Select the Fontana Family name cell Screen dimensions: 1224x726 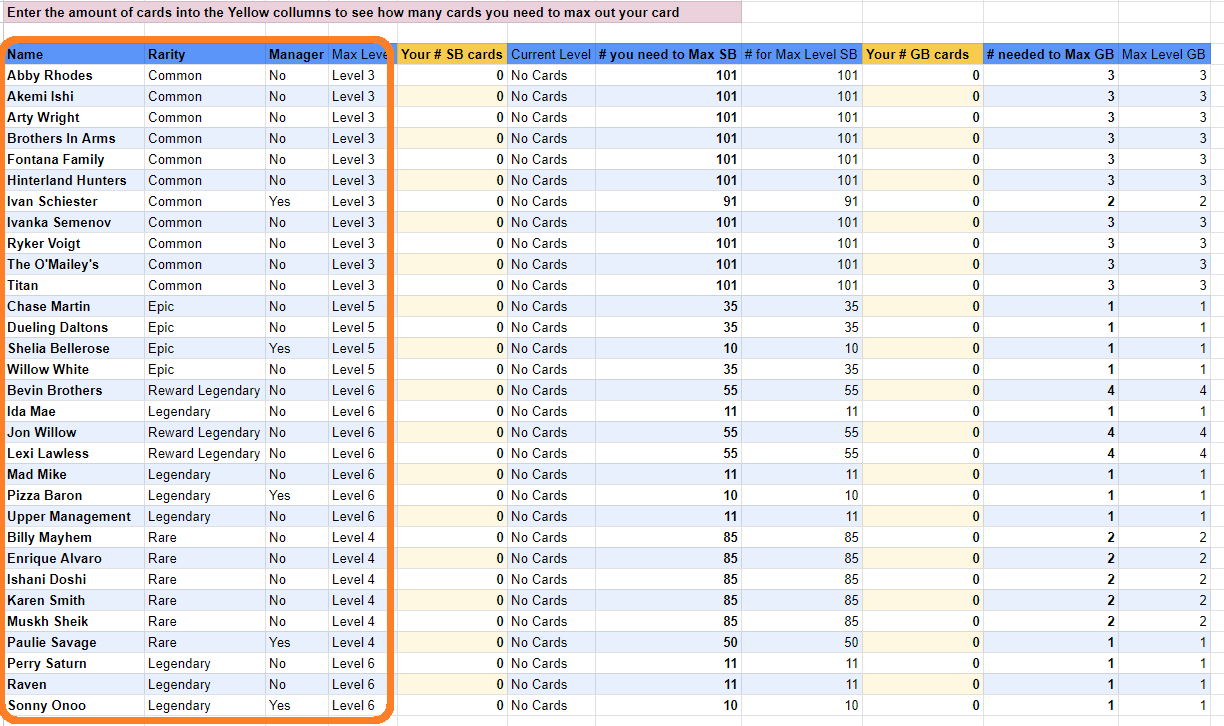(75, 159)
